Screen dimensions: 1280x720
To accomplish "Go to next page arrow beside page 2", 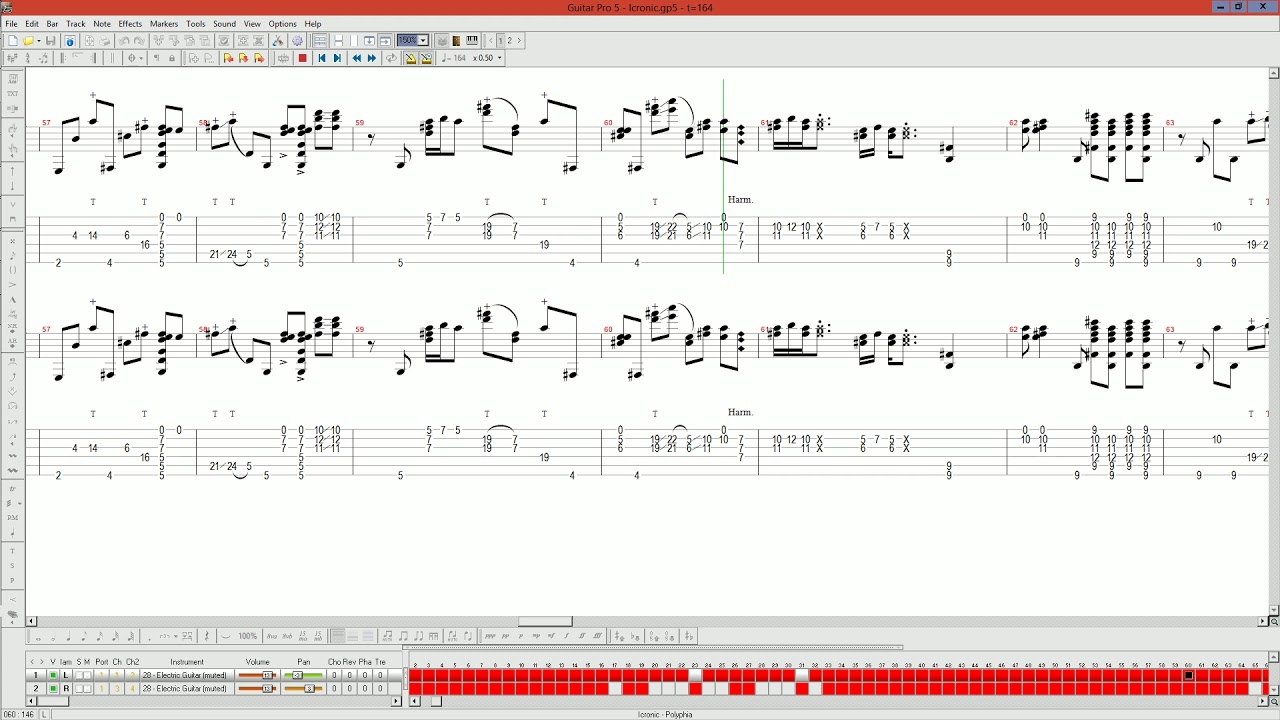I will (518, 41).
